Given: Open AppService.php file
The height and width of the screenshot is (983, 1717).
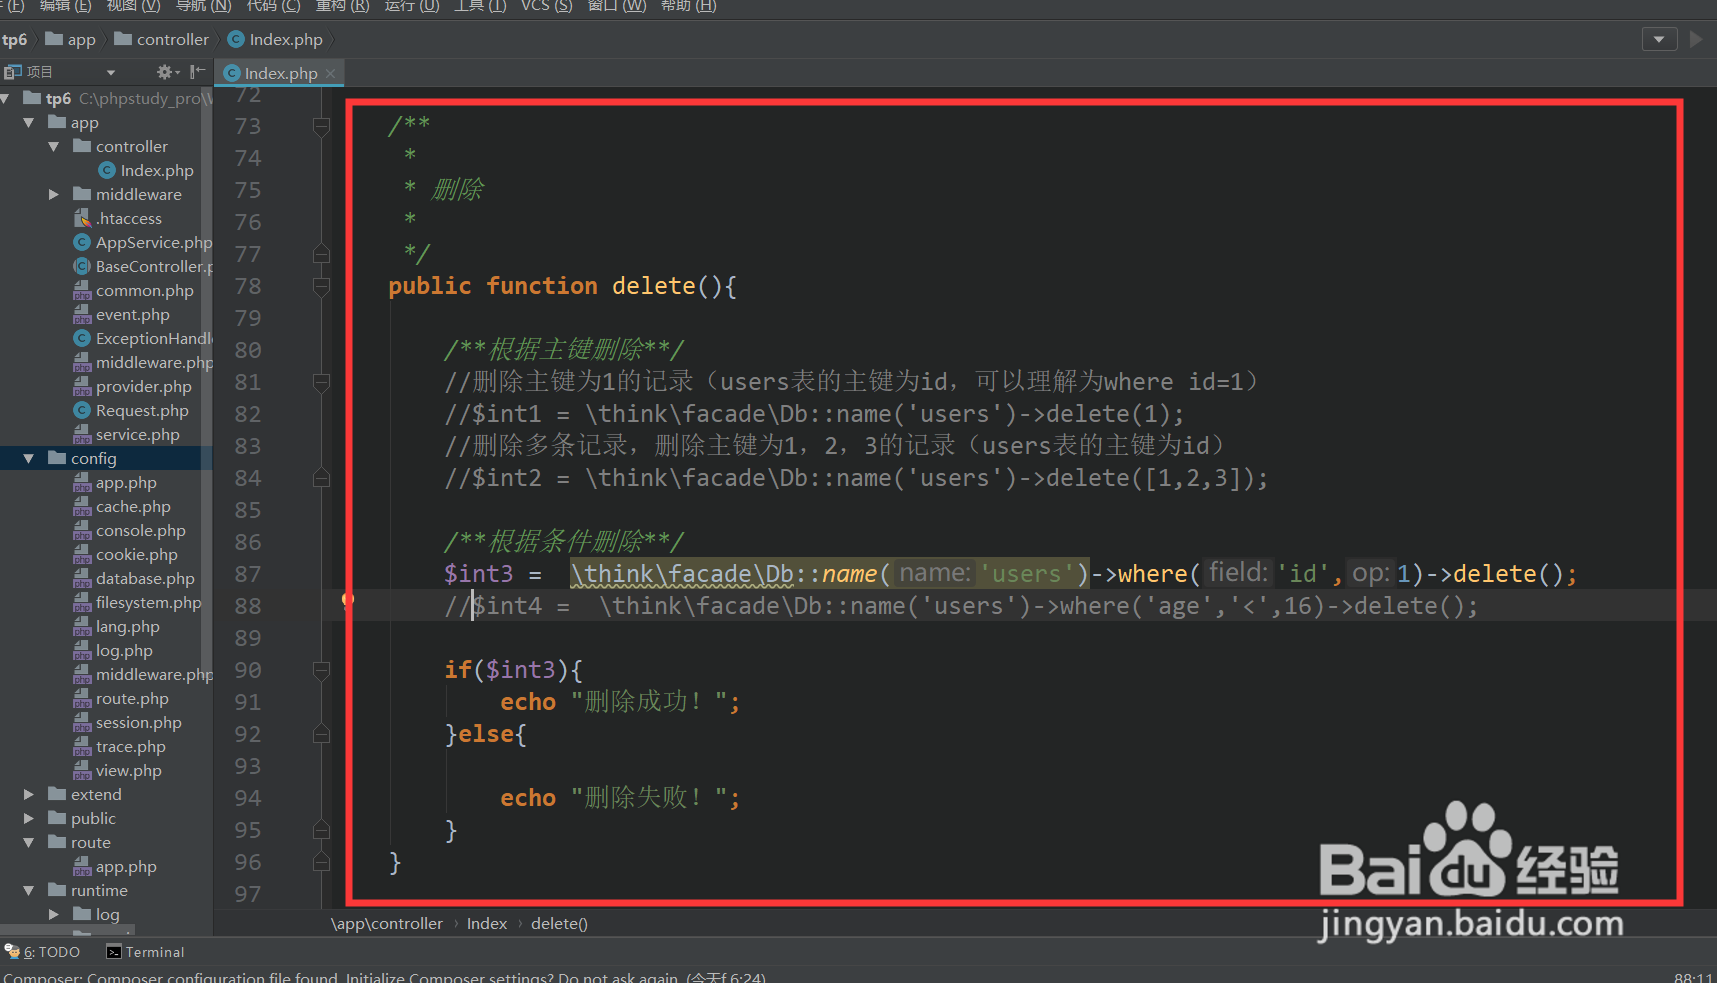Looking at the screenshot, I should click(143, 242).
